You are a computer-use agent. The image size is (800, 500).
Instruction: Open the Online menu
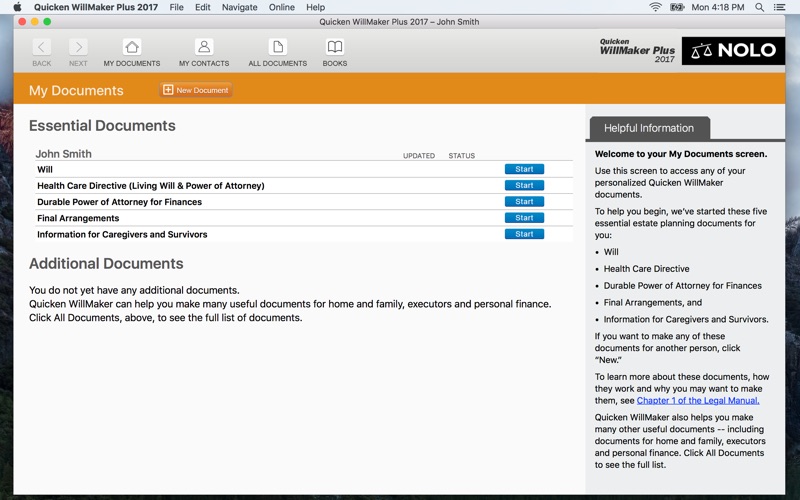(x=282, y=7)
